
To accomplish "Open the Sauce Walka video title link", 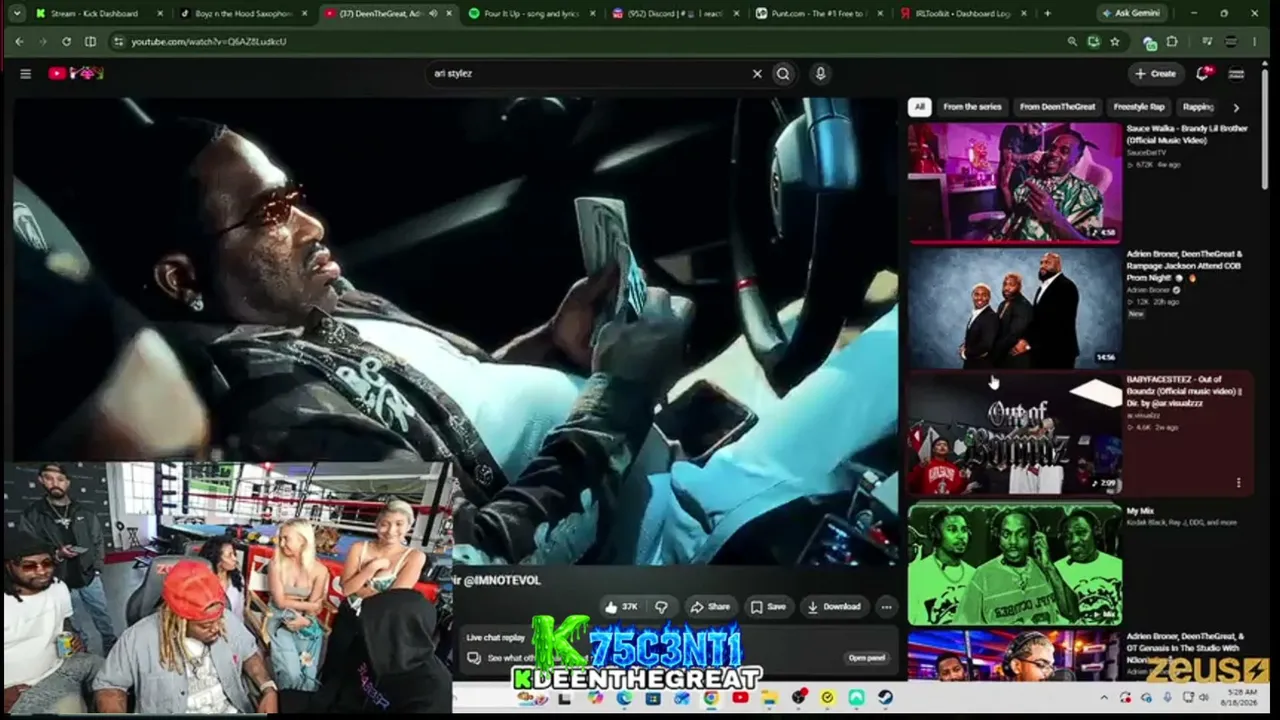I will (x=1187, y=134).
